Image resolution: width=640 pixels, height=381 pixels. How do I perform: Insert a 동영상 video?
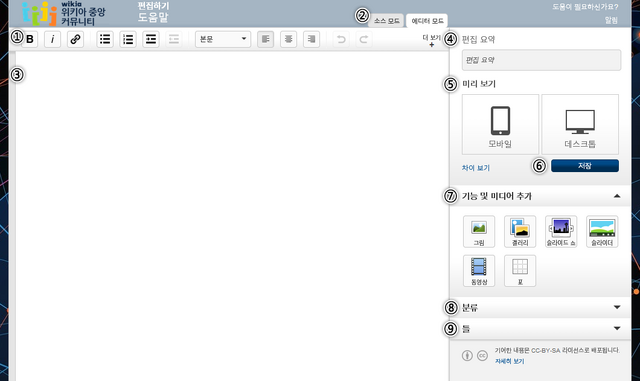pyautogui.click(x=479, y=271)
